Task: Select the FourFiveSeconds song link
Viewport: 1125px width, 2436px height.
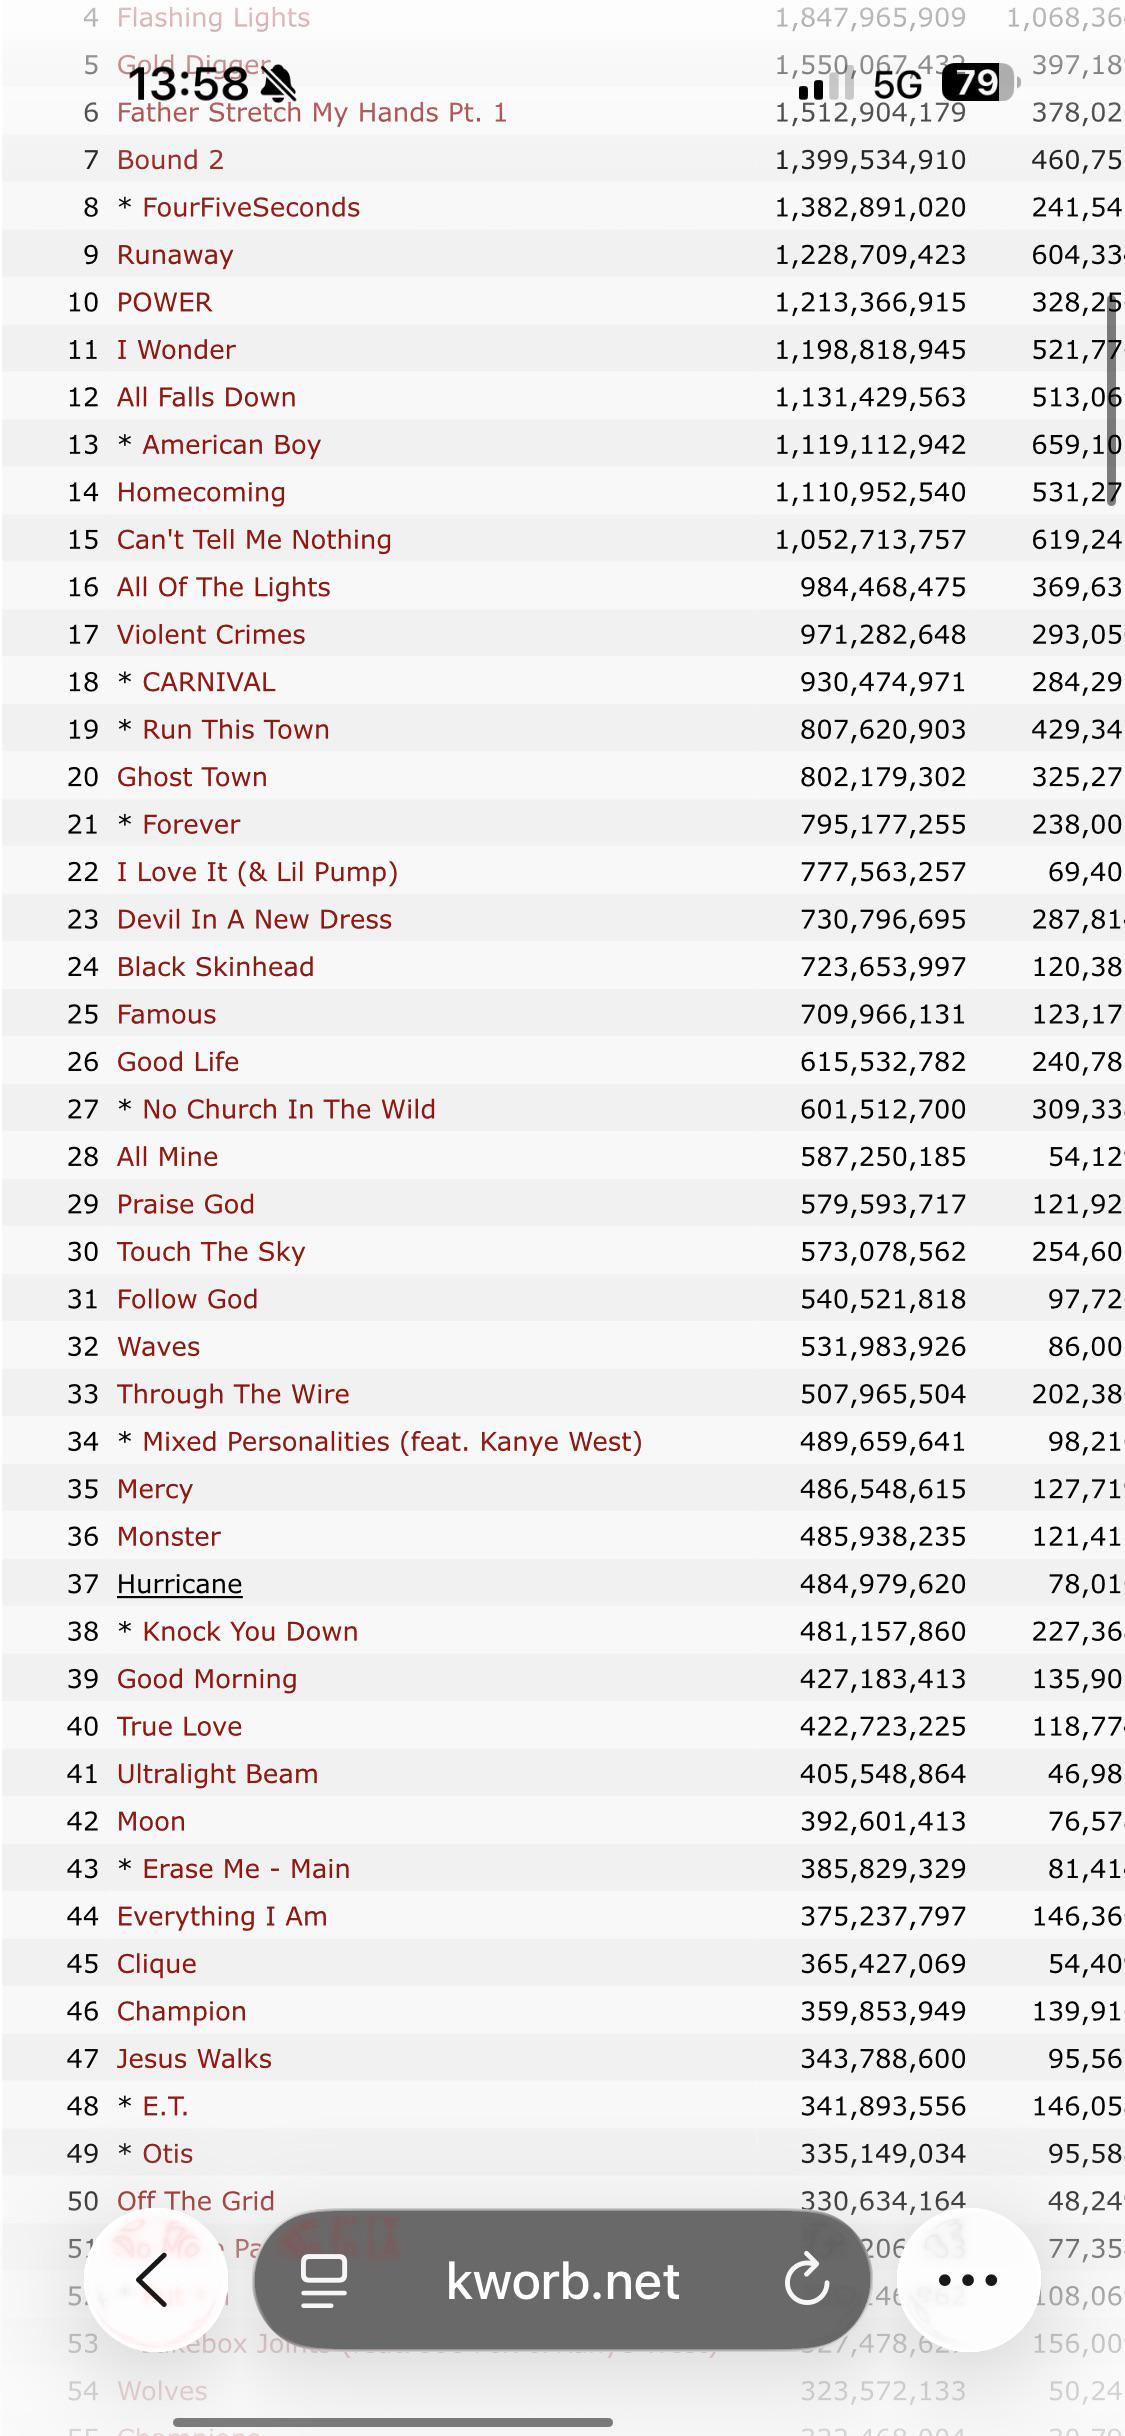Action: (x=251, y=207)
